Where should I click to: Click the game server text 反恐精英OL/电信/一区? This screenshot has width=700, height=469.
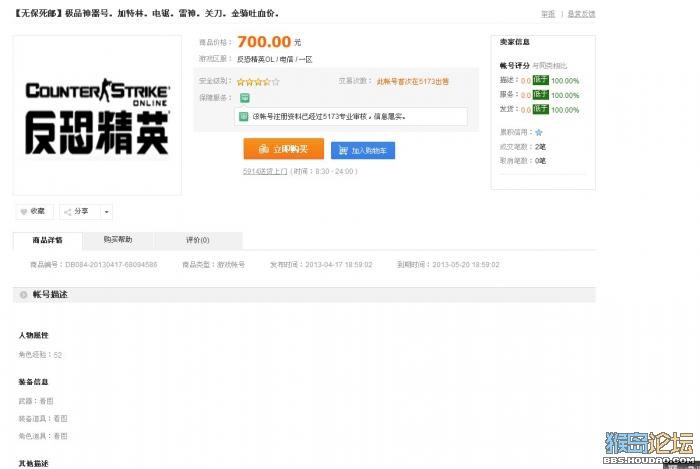coord(274,59)
